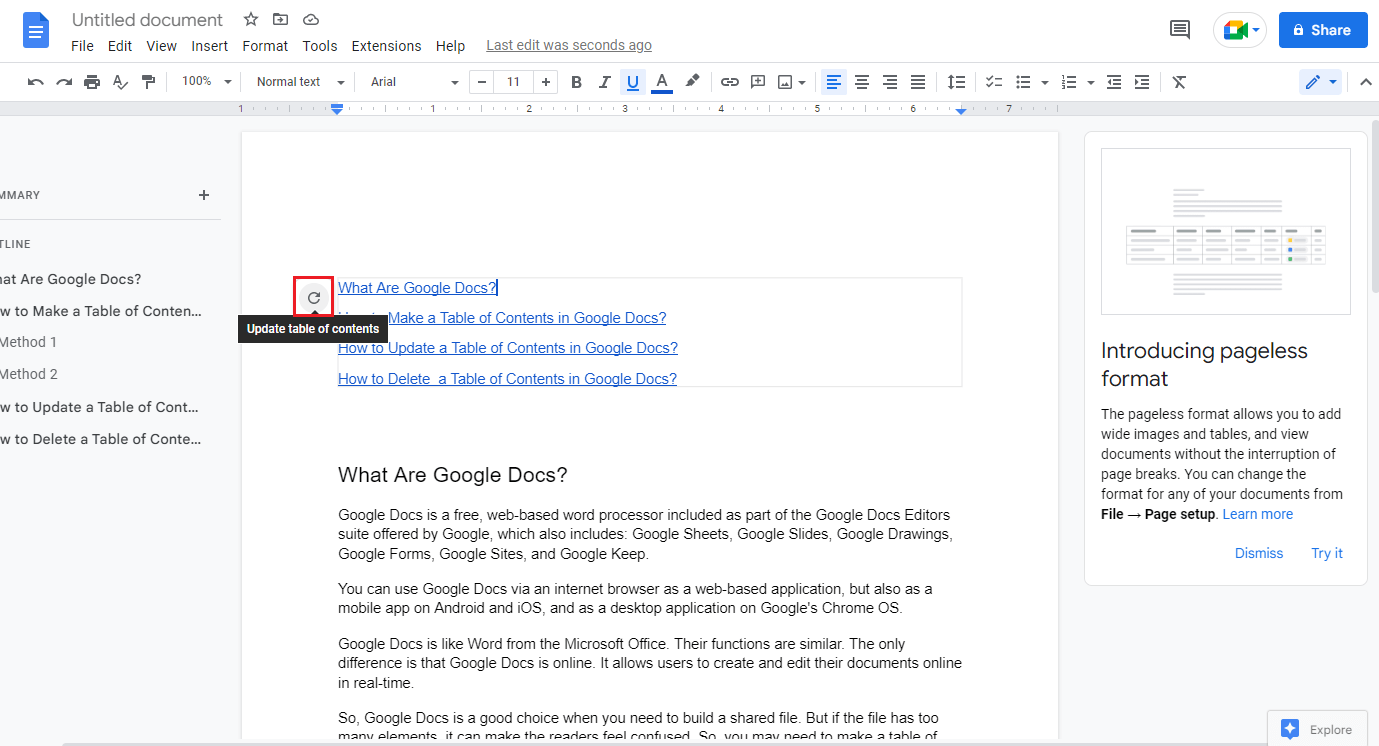This screenshot has width=1379, height=746.
Task: Open the Learn more link
Action: (1258, 514)
